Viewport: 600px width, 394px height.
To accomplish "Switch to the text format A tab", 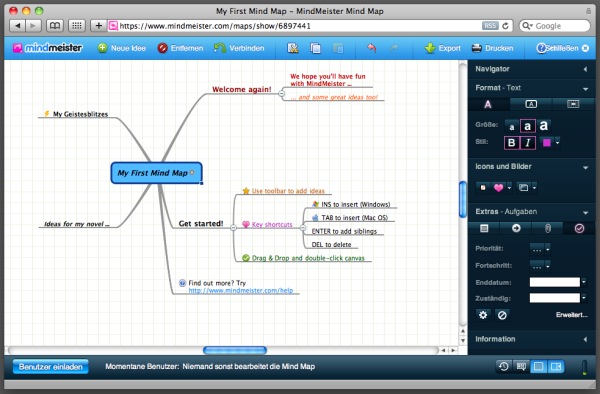I will point(488,104).
